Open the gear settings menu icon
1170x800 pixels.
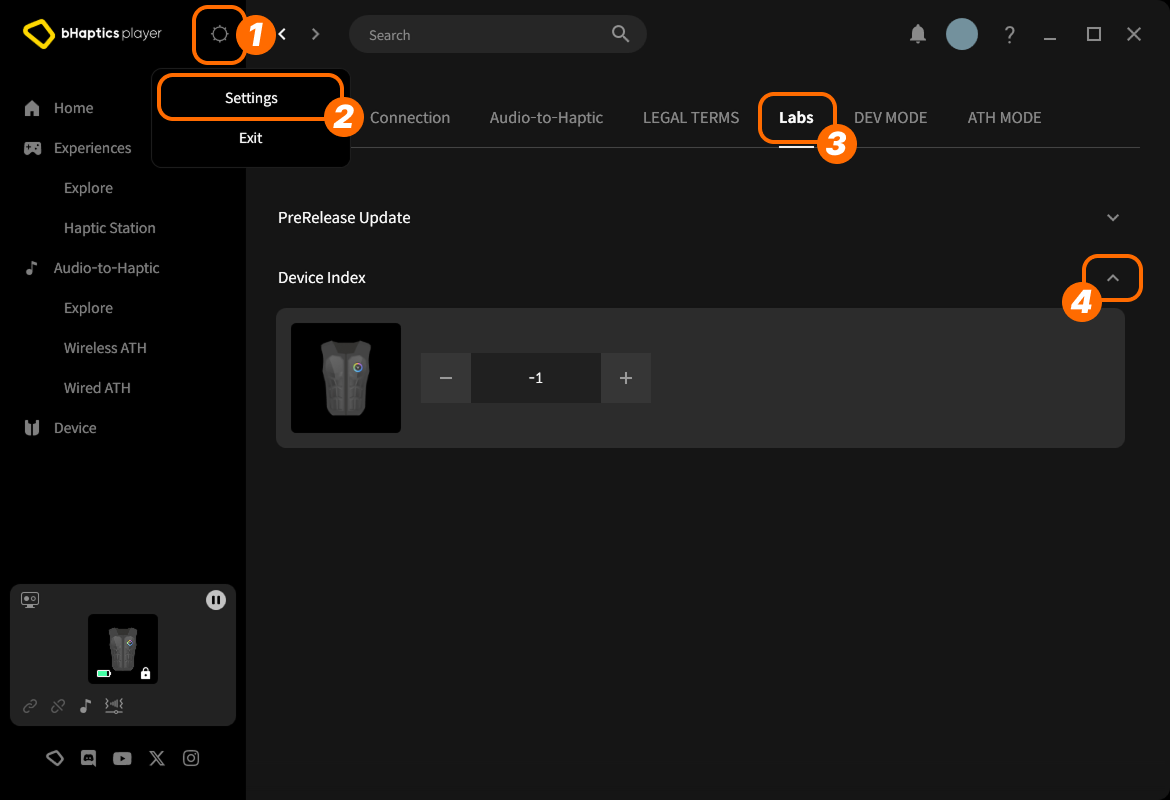pos(219,34)
